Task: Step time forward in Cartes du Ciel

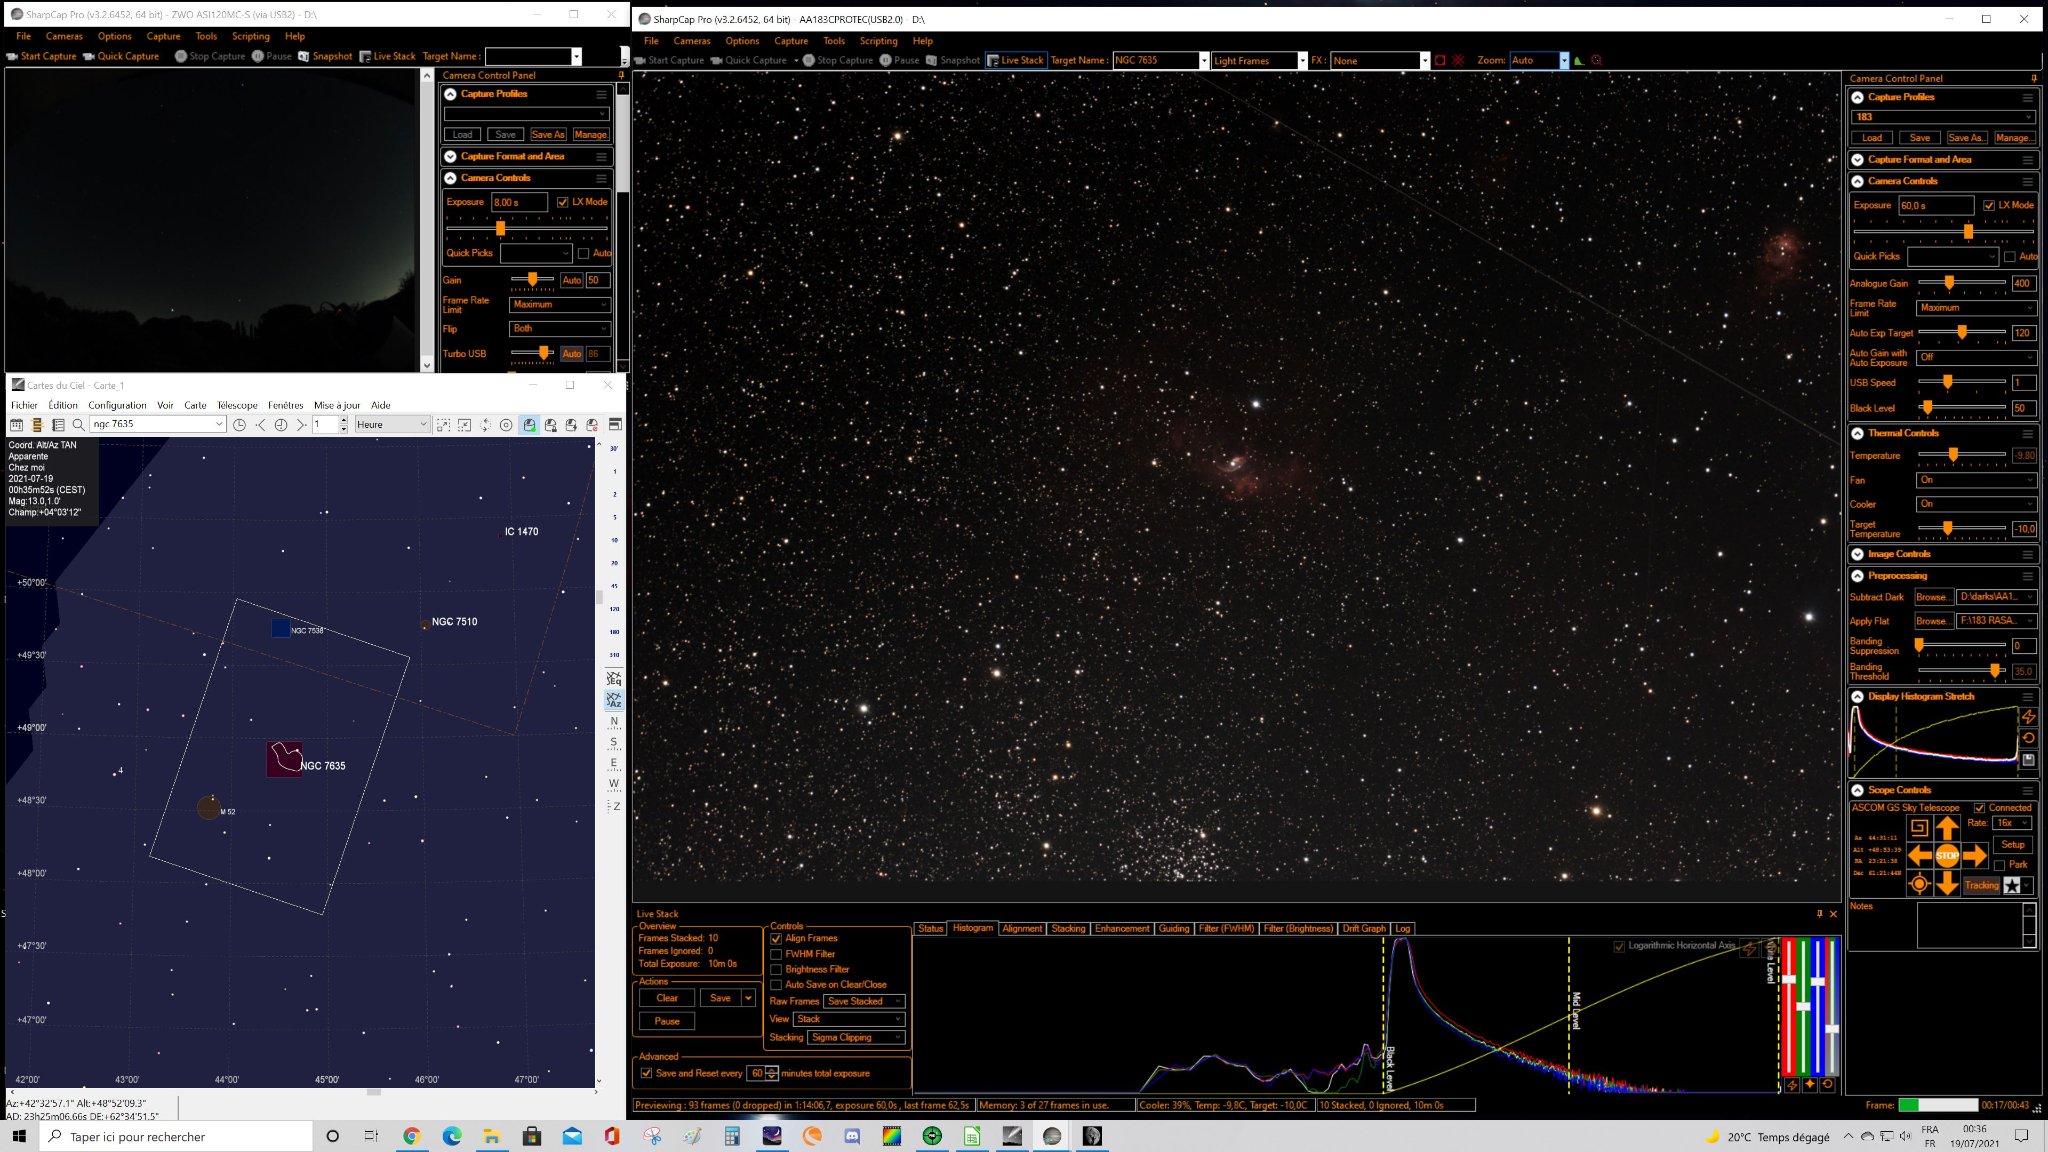Action: [x=301, y=425]
